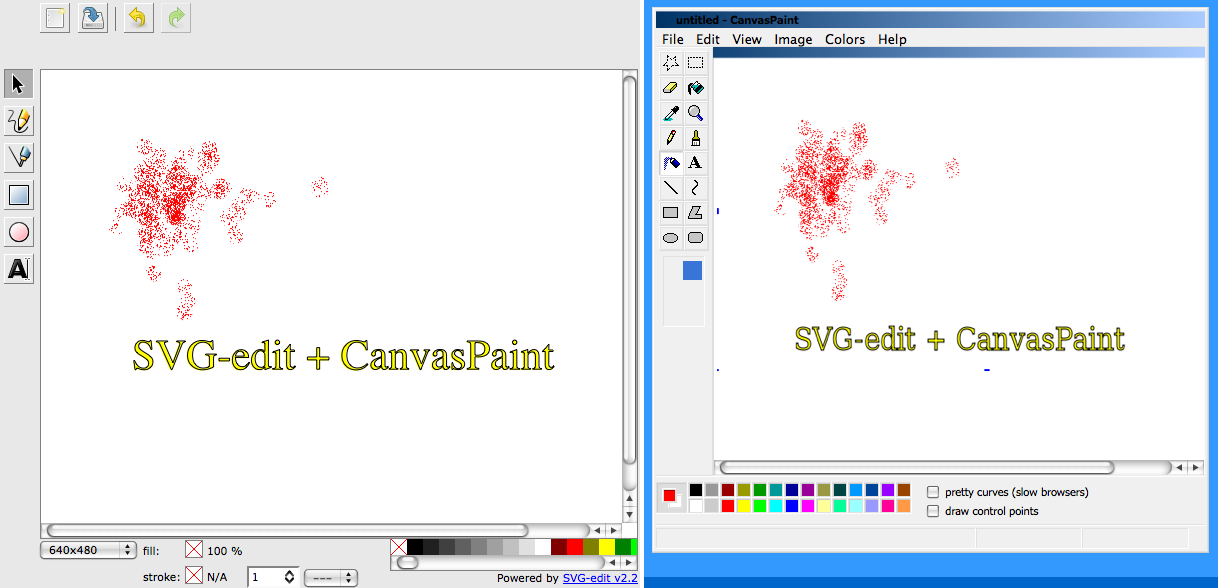Pick the black swatch in SVG-edit palette
The image size is (1218, 588).
[x=415, y=547]
